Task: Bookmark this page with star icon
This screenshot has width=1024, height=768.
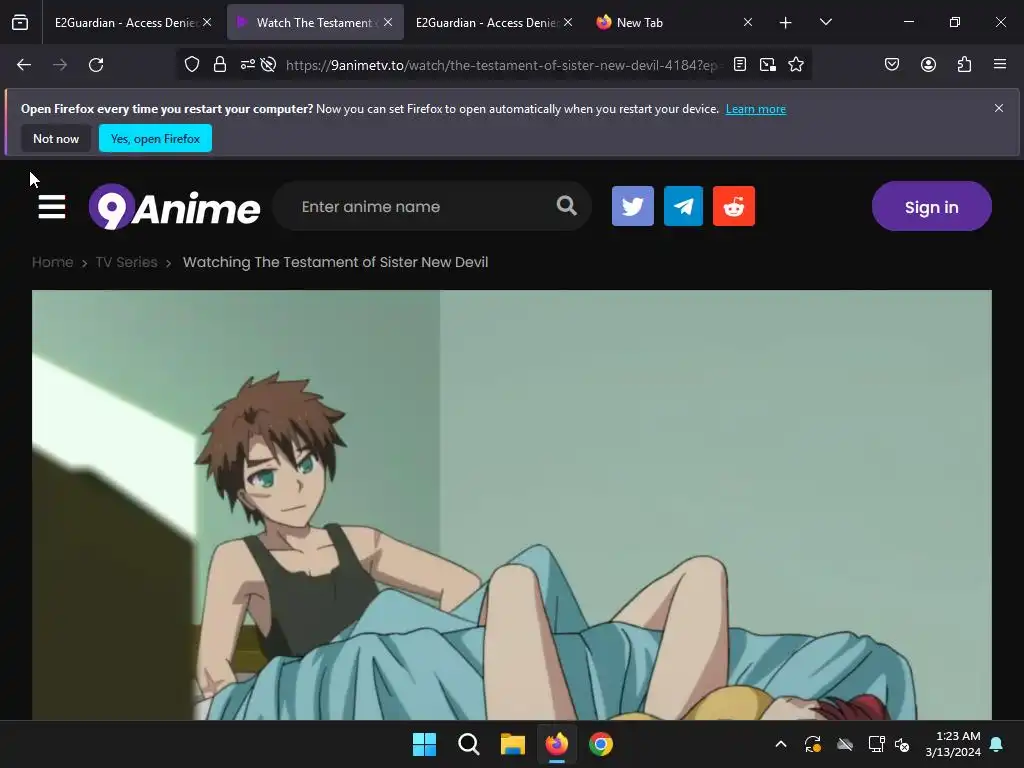Action: click(x=795, y=64)
